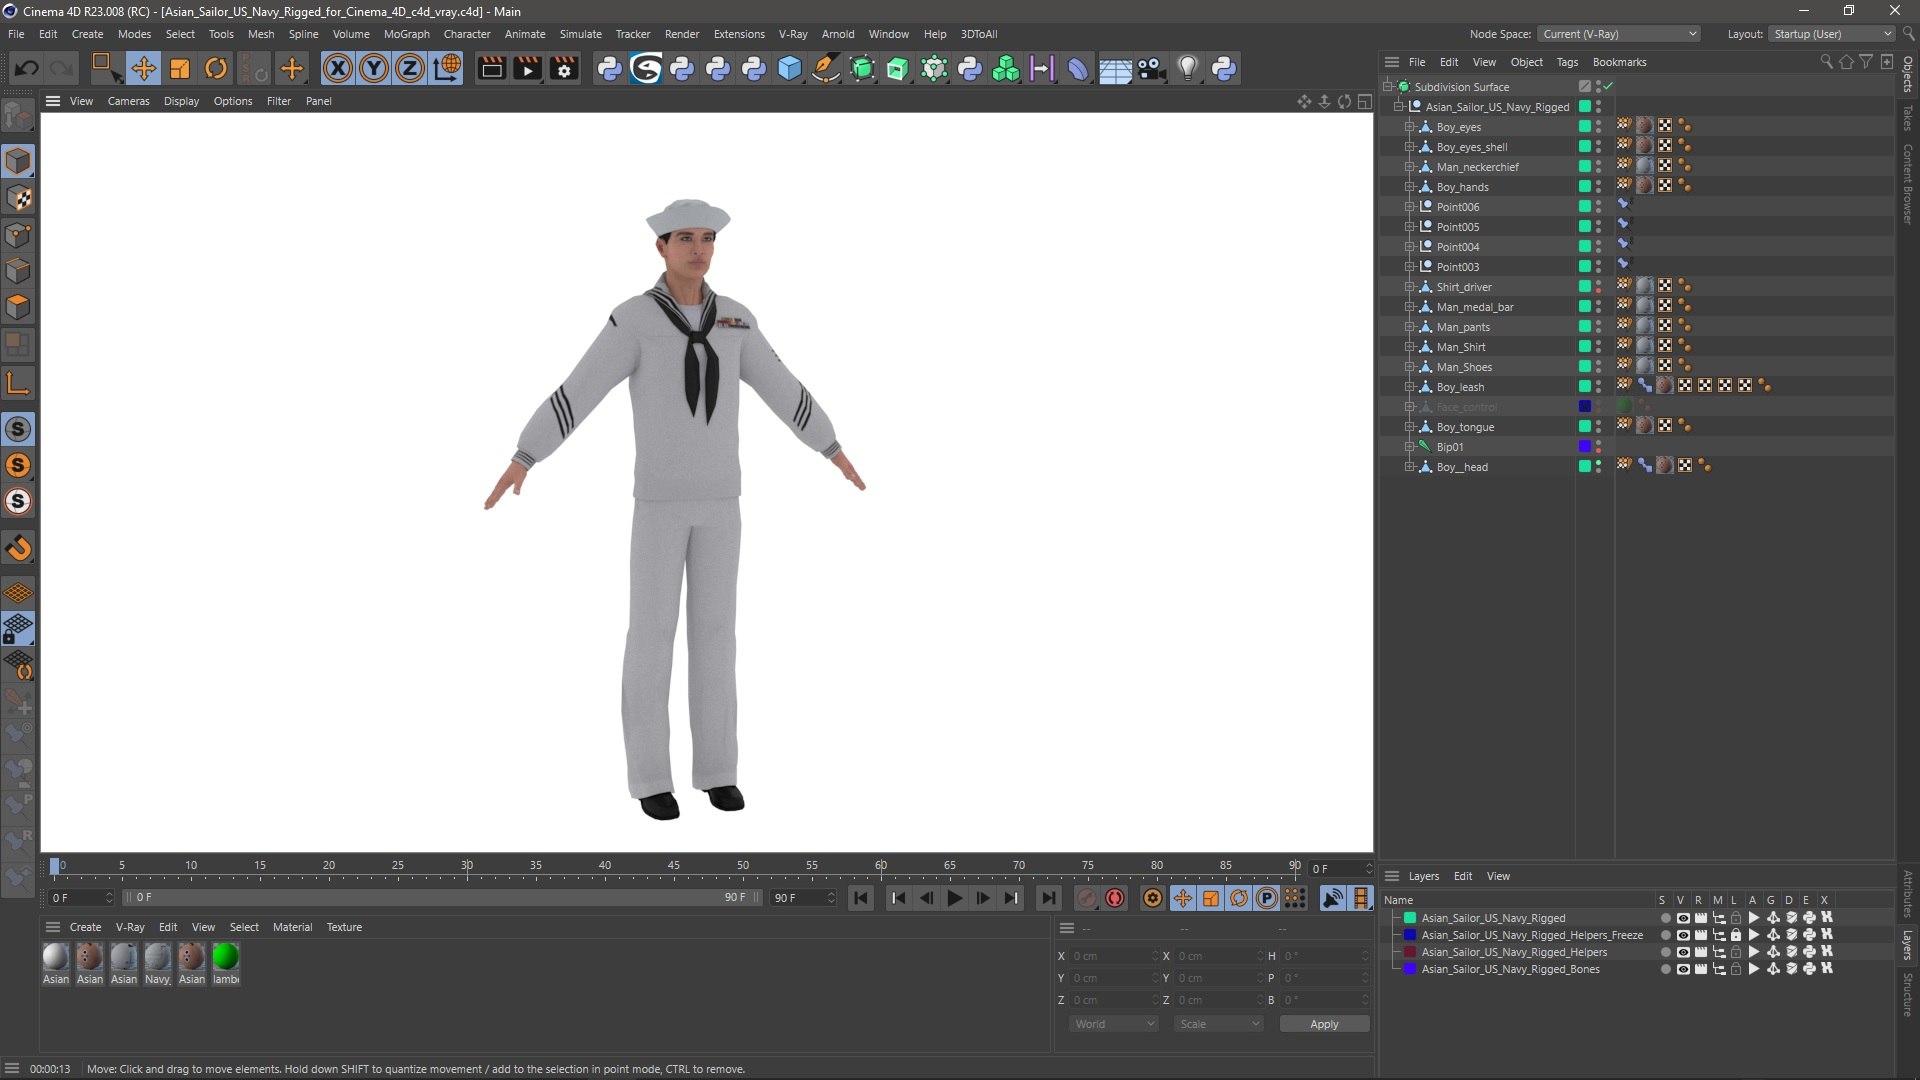Open Object Manager Bookmarks menu
Screen dimensions: 1920x1080
[1619, 62]
